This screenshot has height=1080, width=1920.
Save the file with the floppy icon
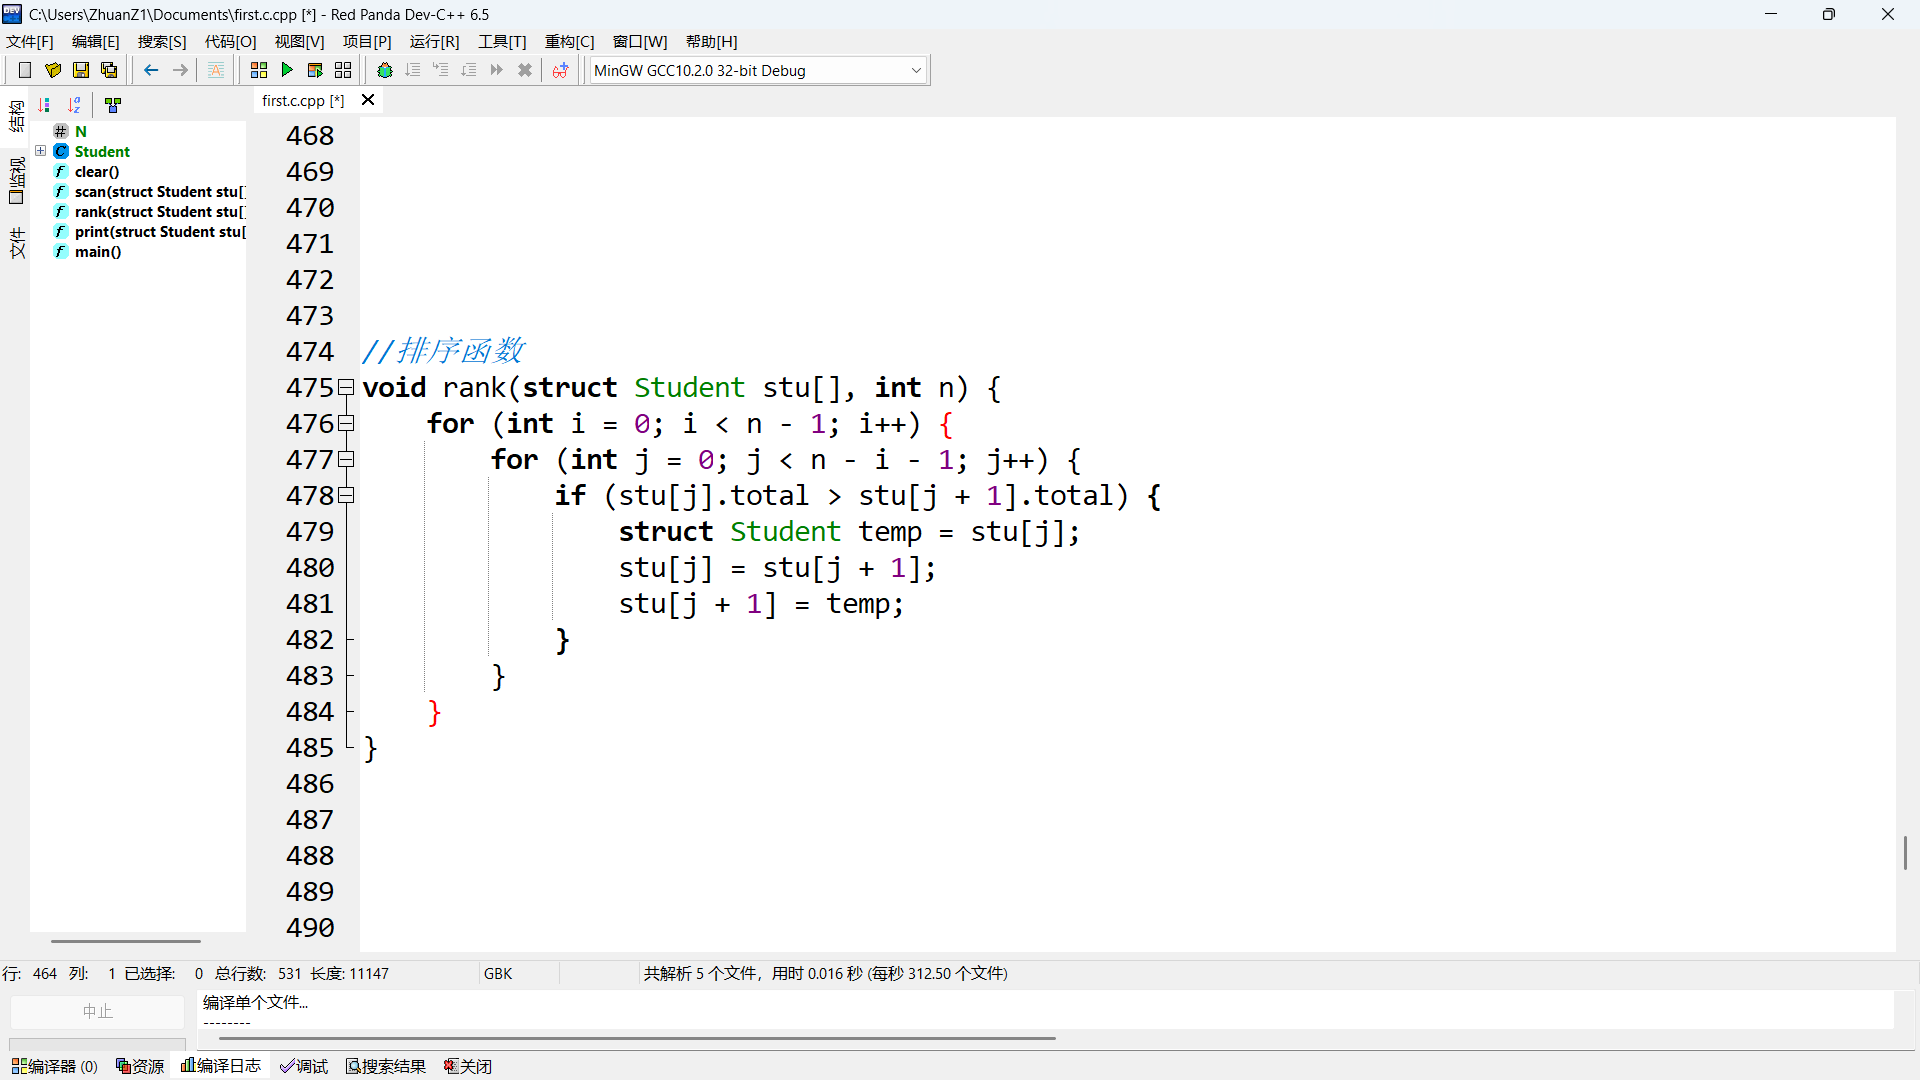81,70
